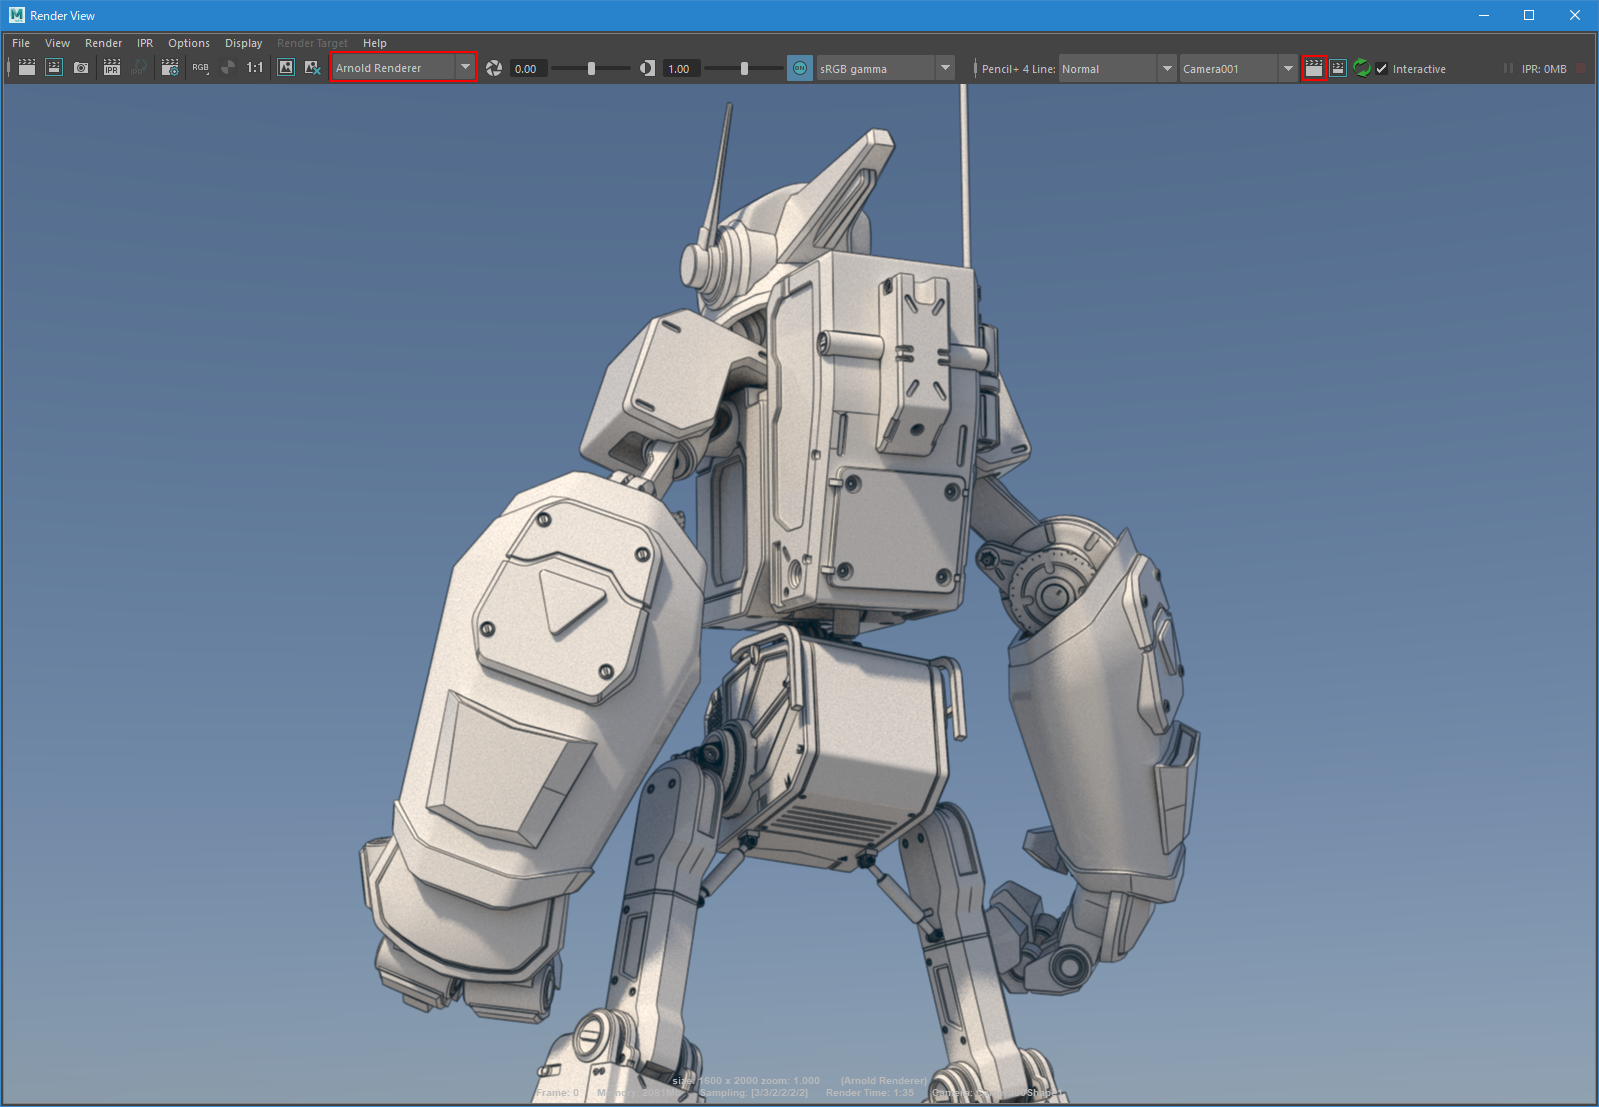
Task: Click the gamma slider handle
Action: pos(744,68)
